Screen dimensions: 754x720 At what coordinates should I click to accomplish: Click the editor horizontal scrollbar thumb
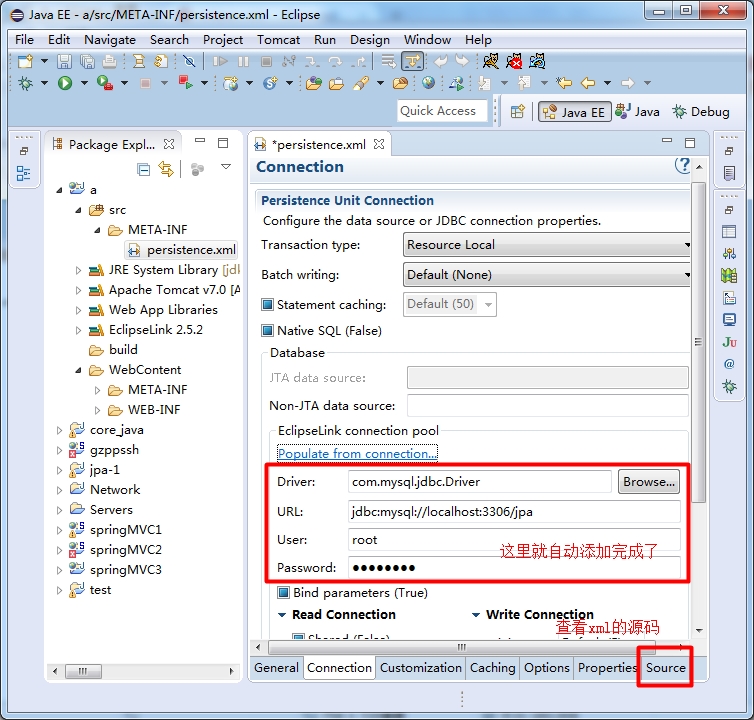pyautogui.click(x=462, y=647)
